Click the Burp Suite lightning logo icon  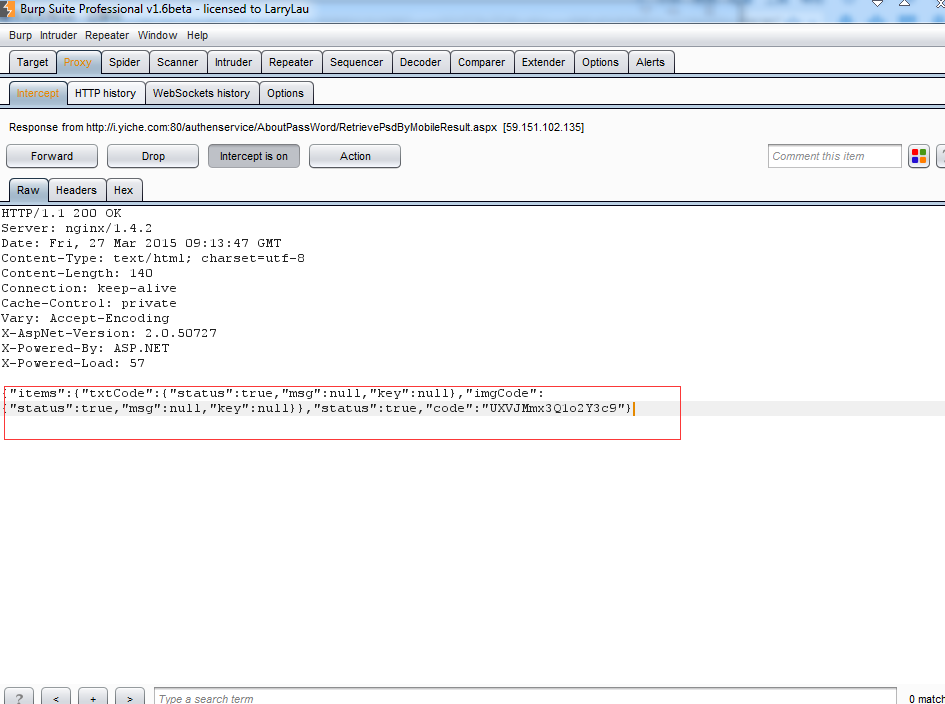pyautogui.click(x=7, y=9)
